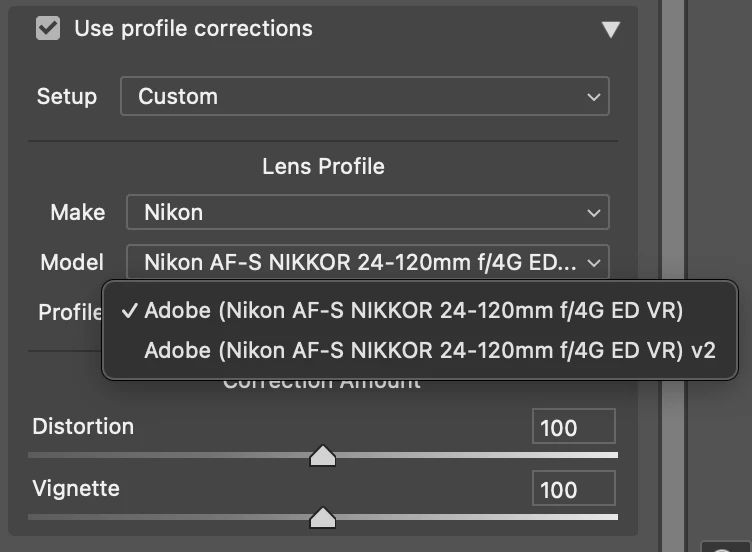
Task: Click the Use profile corrections label
Action: tap(193, 28)
